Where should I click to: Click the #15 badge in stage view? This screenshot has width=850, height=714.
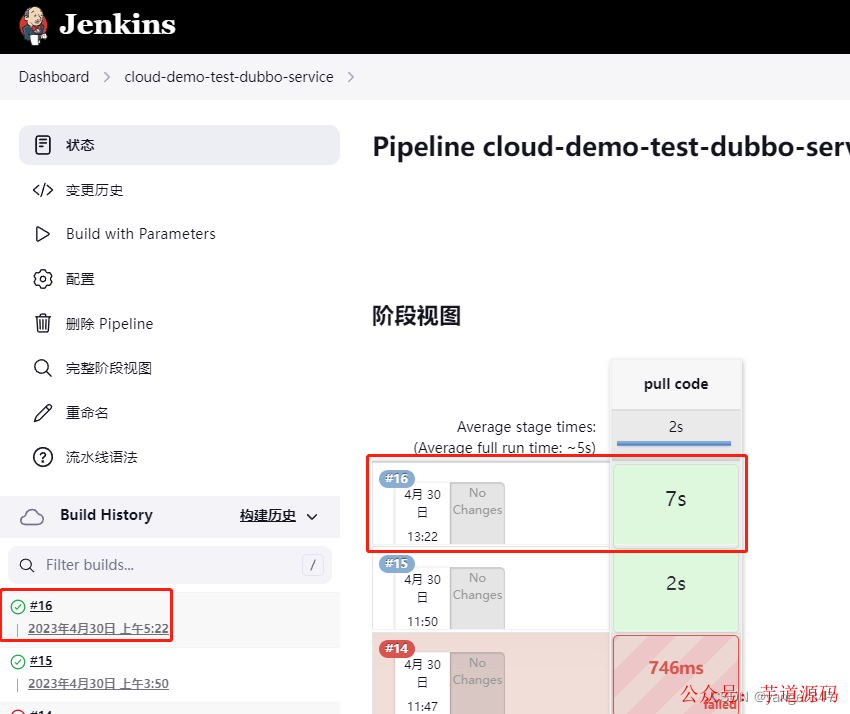pyautogui.click(x=397, y=564)
